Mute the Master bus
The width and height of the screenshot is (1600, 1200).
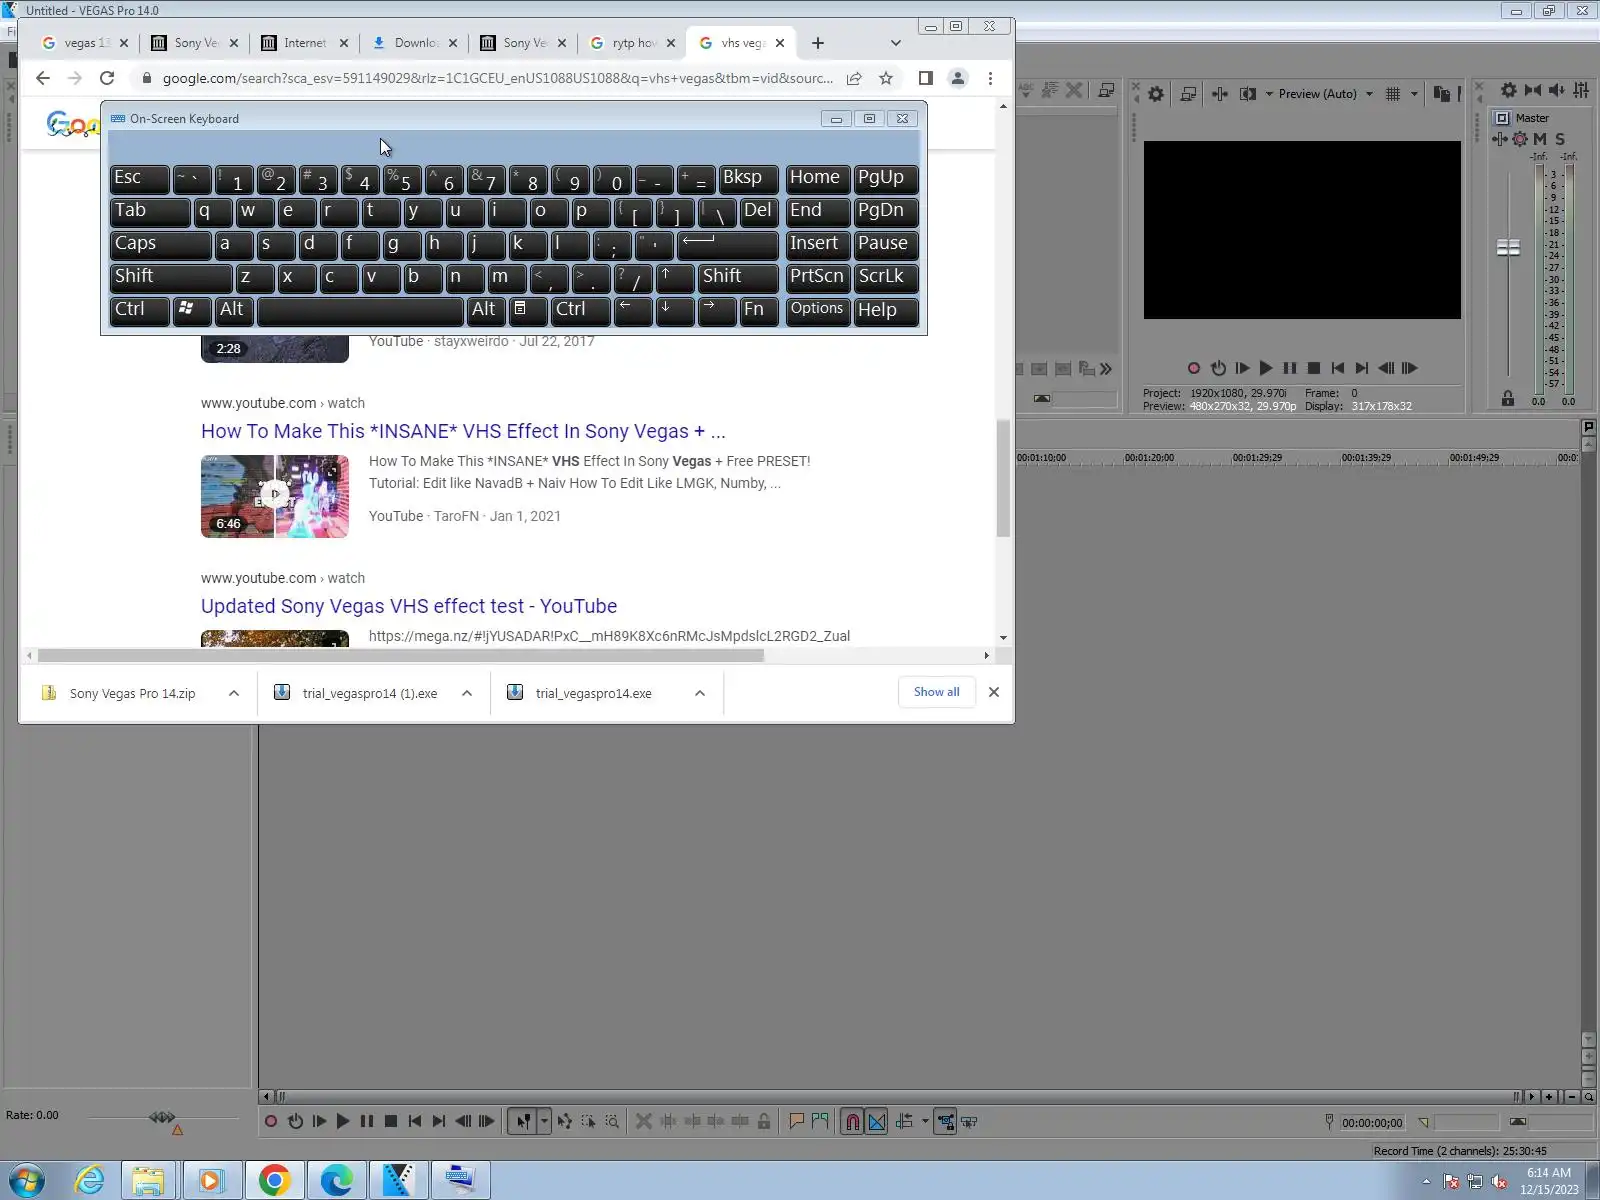click(1540, 139)
